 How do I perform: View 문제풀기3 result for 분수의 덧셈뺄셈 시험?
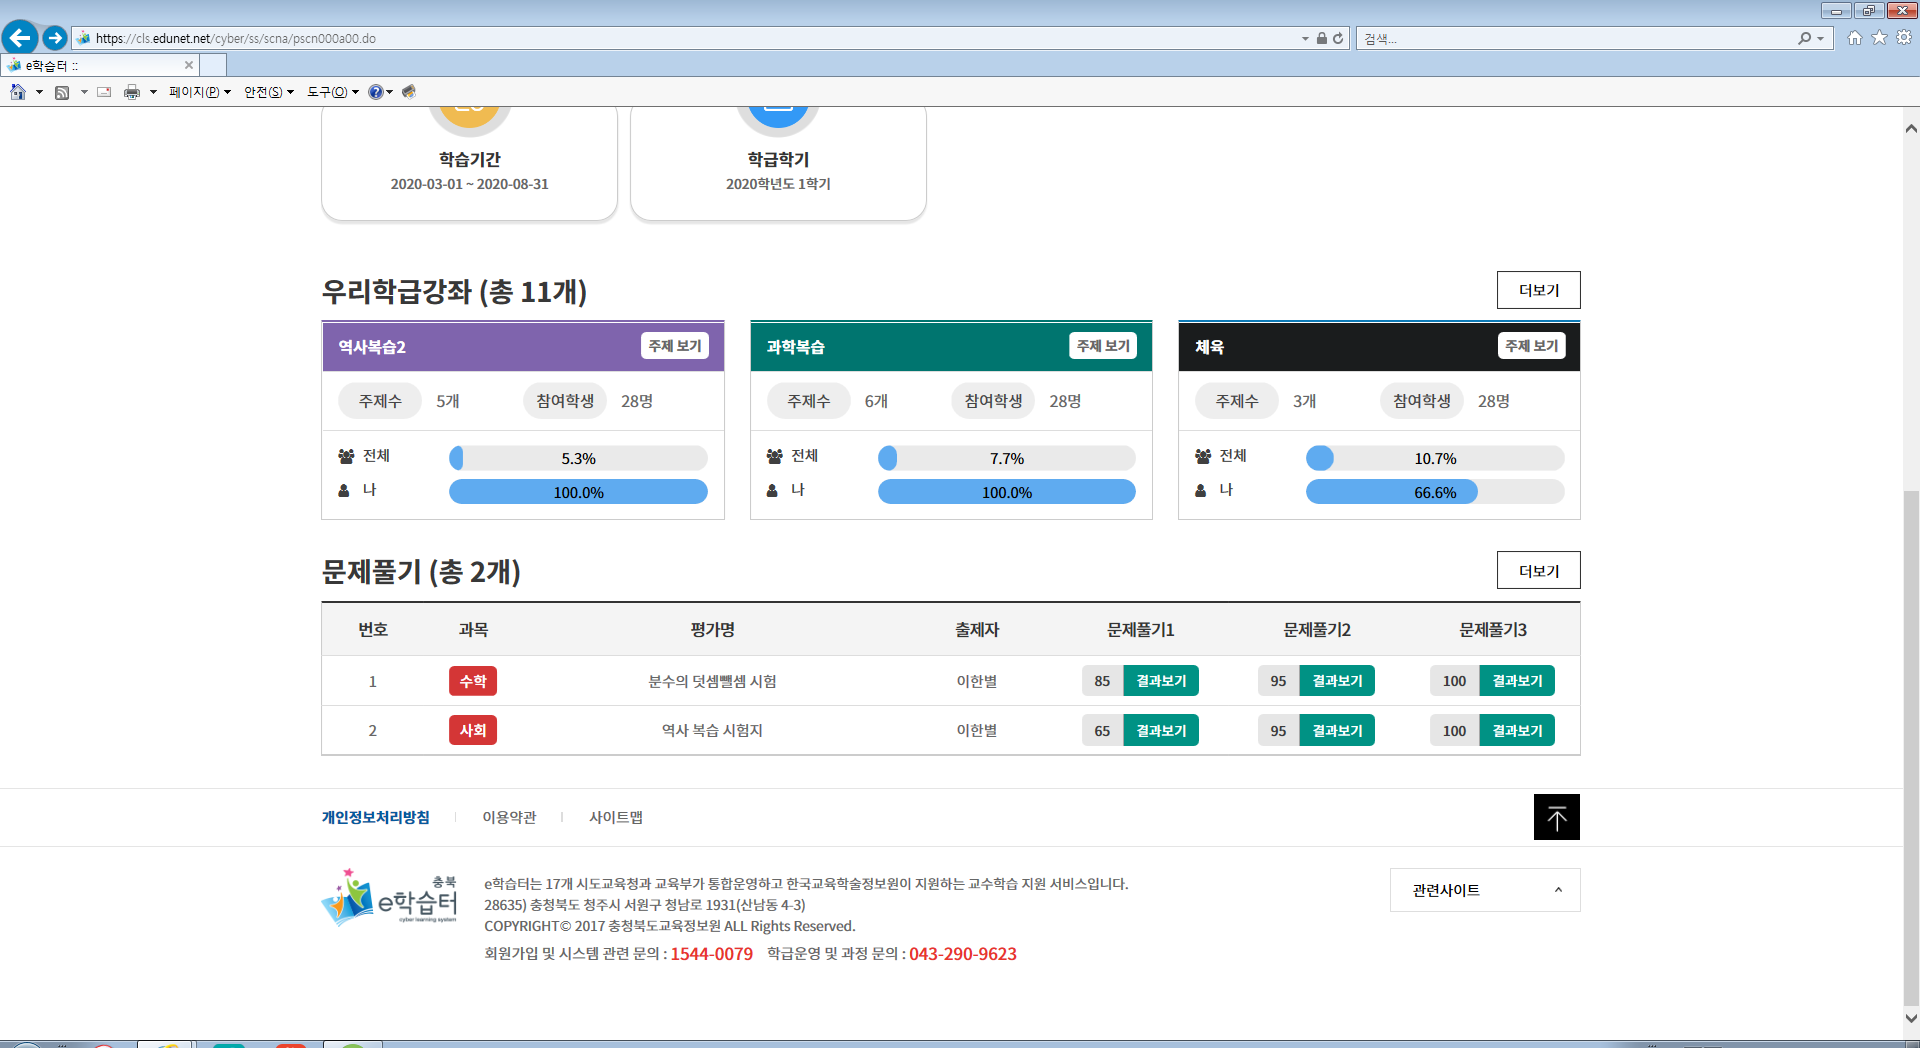pos(1517,681)
